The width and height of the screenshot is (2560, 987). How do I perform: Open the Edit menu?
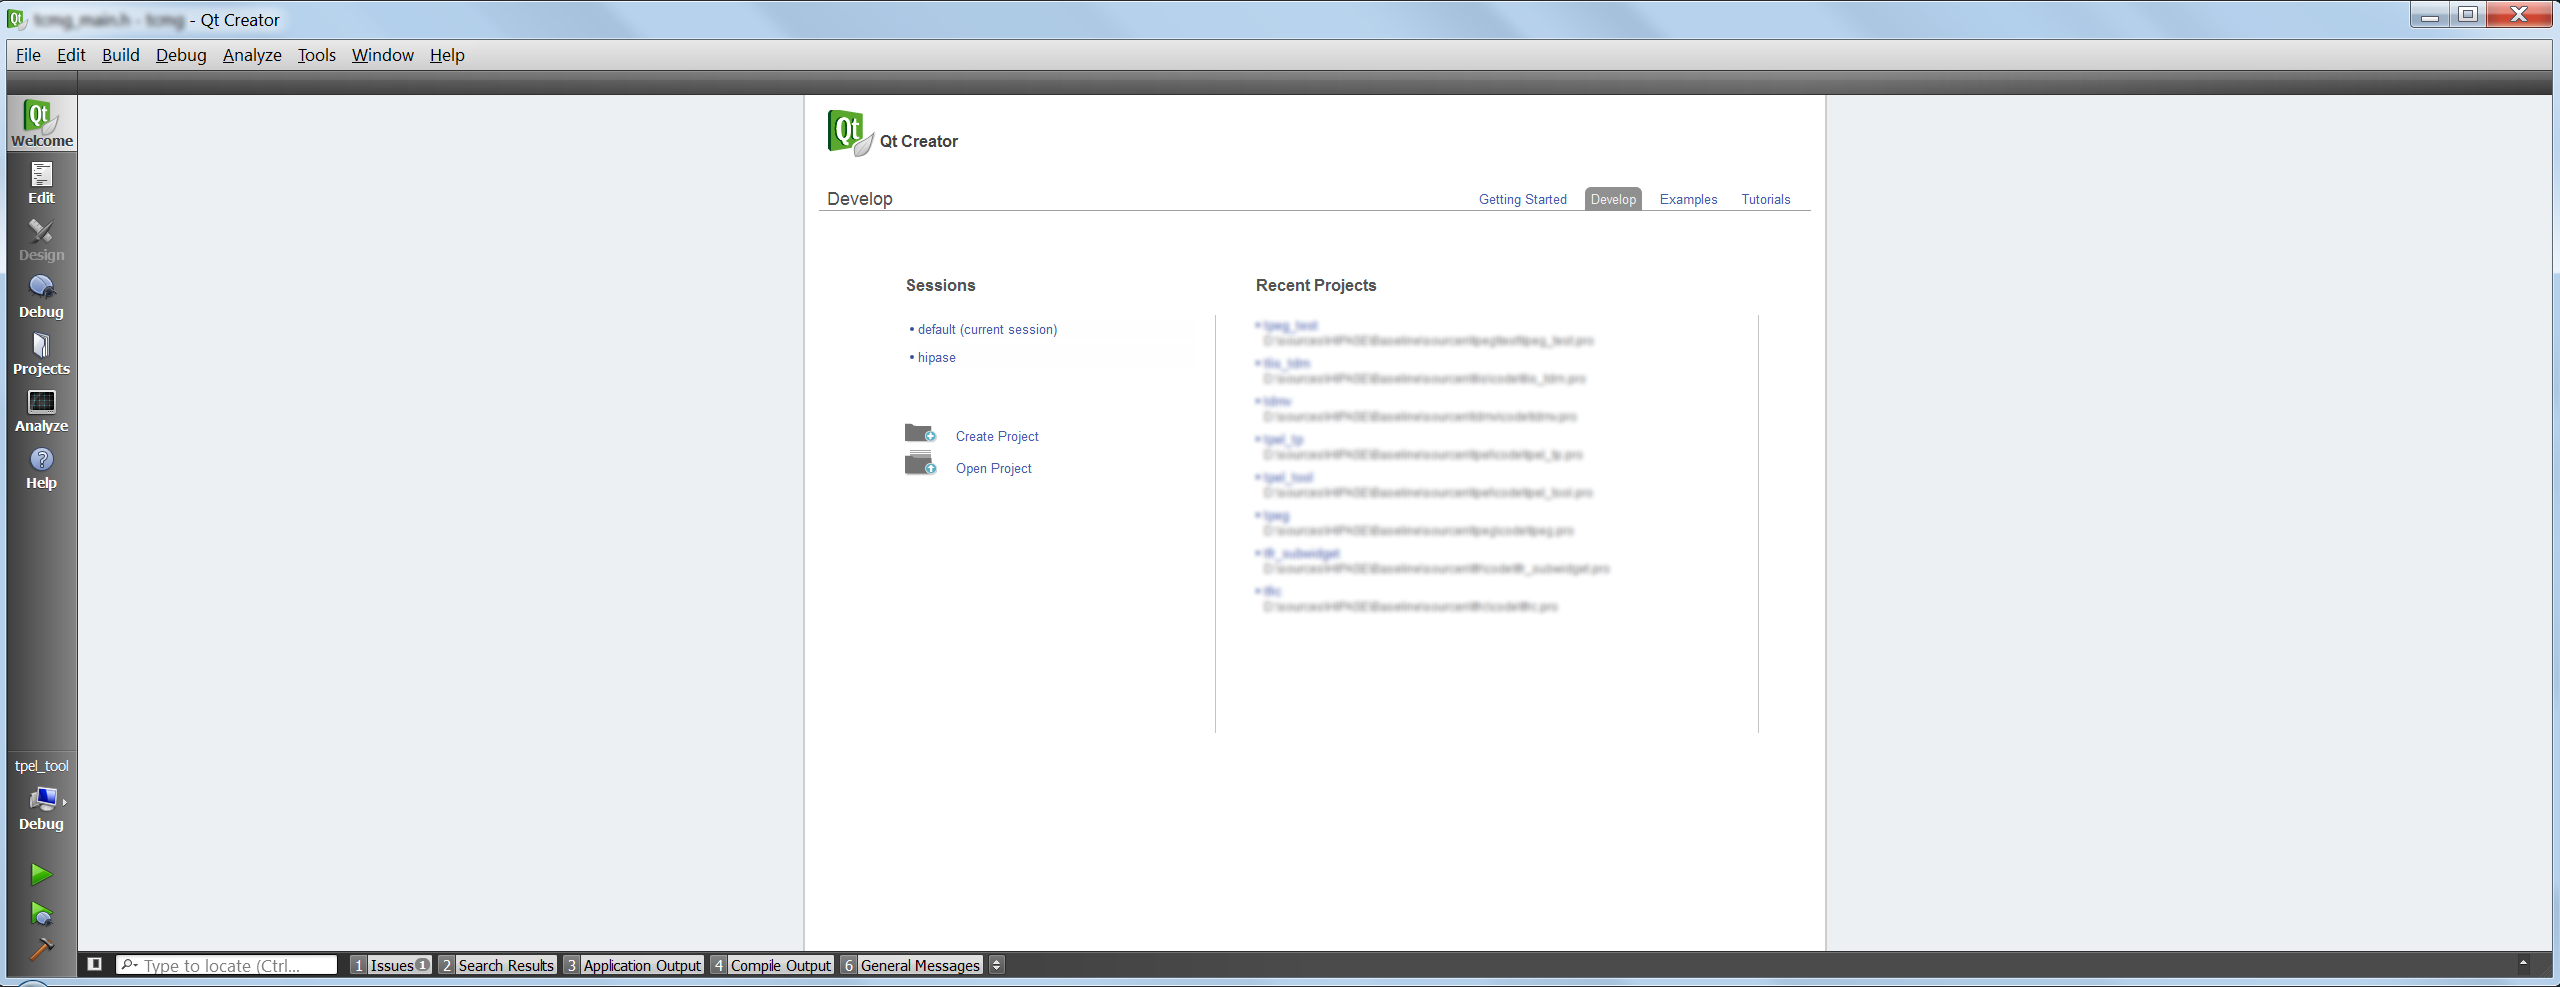(x=71, y=55)
